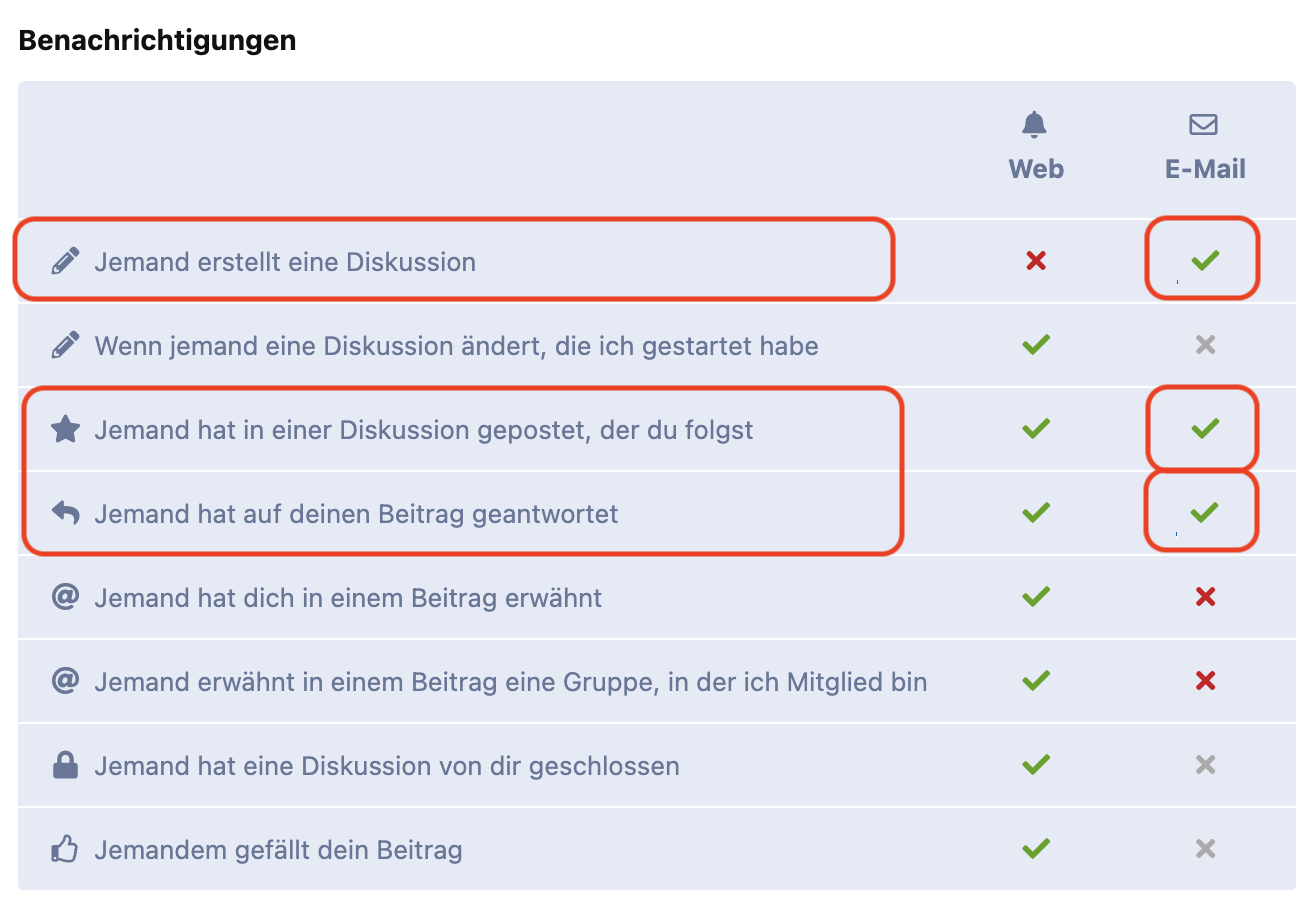Click the pencil icon beside 'Jemand erstellt eine Diskussion'
Image resolution: width=1312 pixels, height=905 pixels.
65,262
